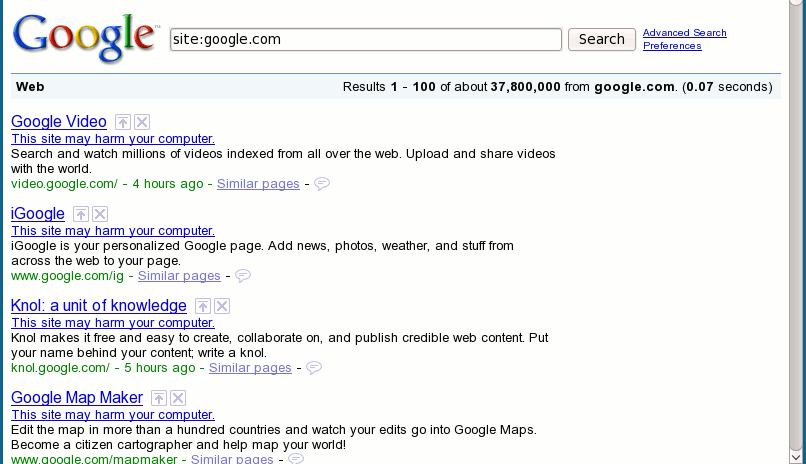Click the Search button

pyautogui.click(x=601, y=40)
